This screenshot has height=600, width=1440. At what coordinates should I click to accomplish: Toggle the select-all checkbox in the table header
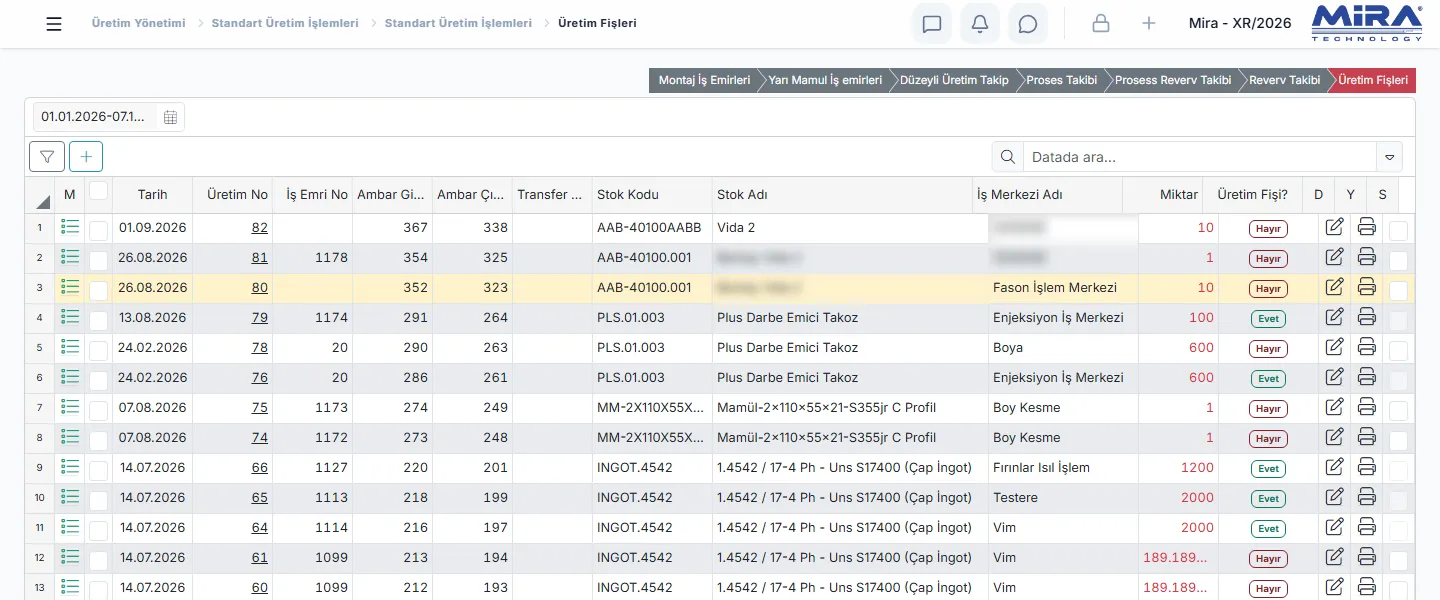click(x=98, y=190)
